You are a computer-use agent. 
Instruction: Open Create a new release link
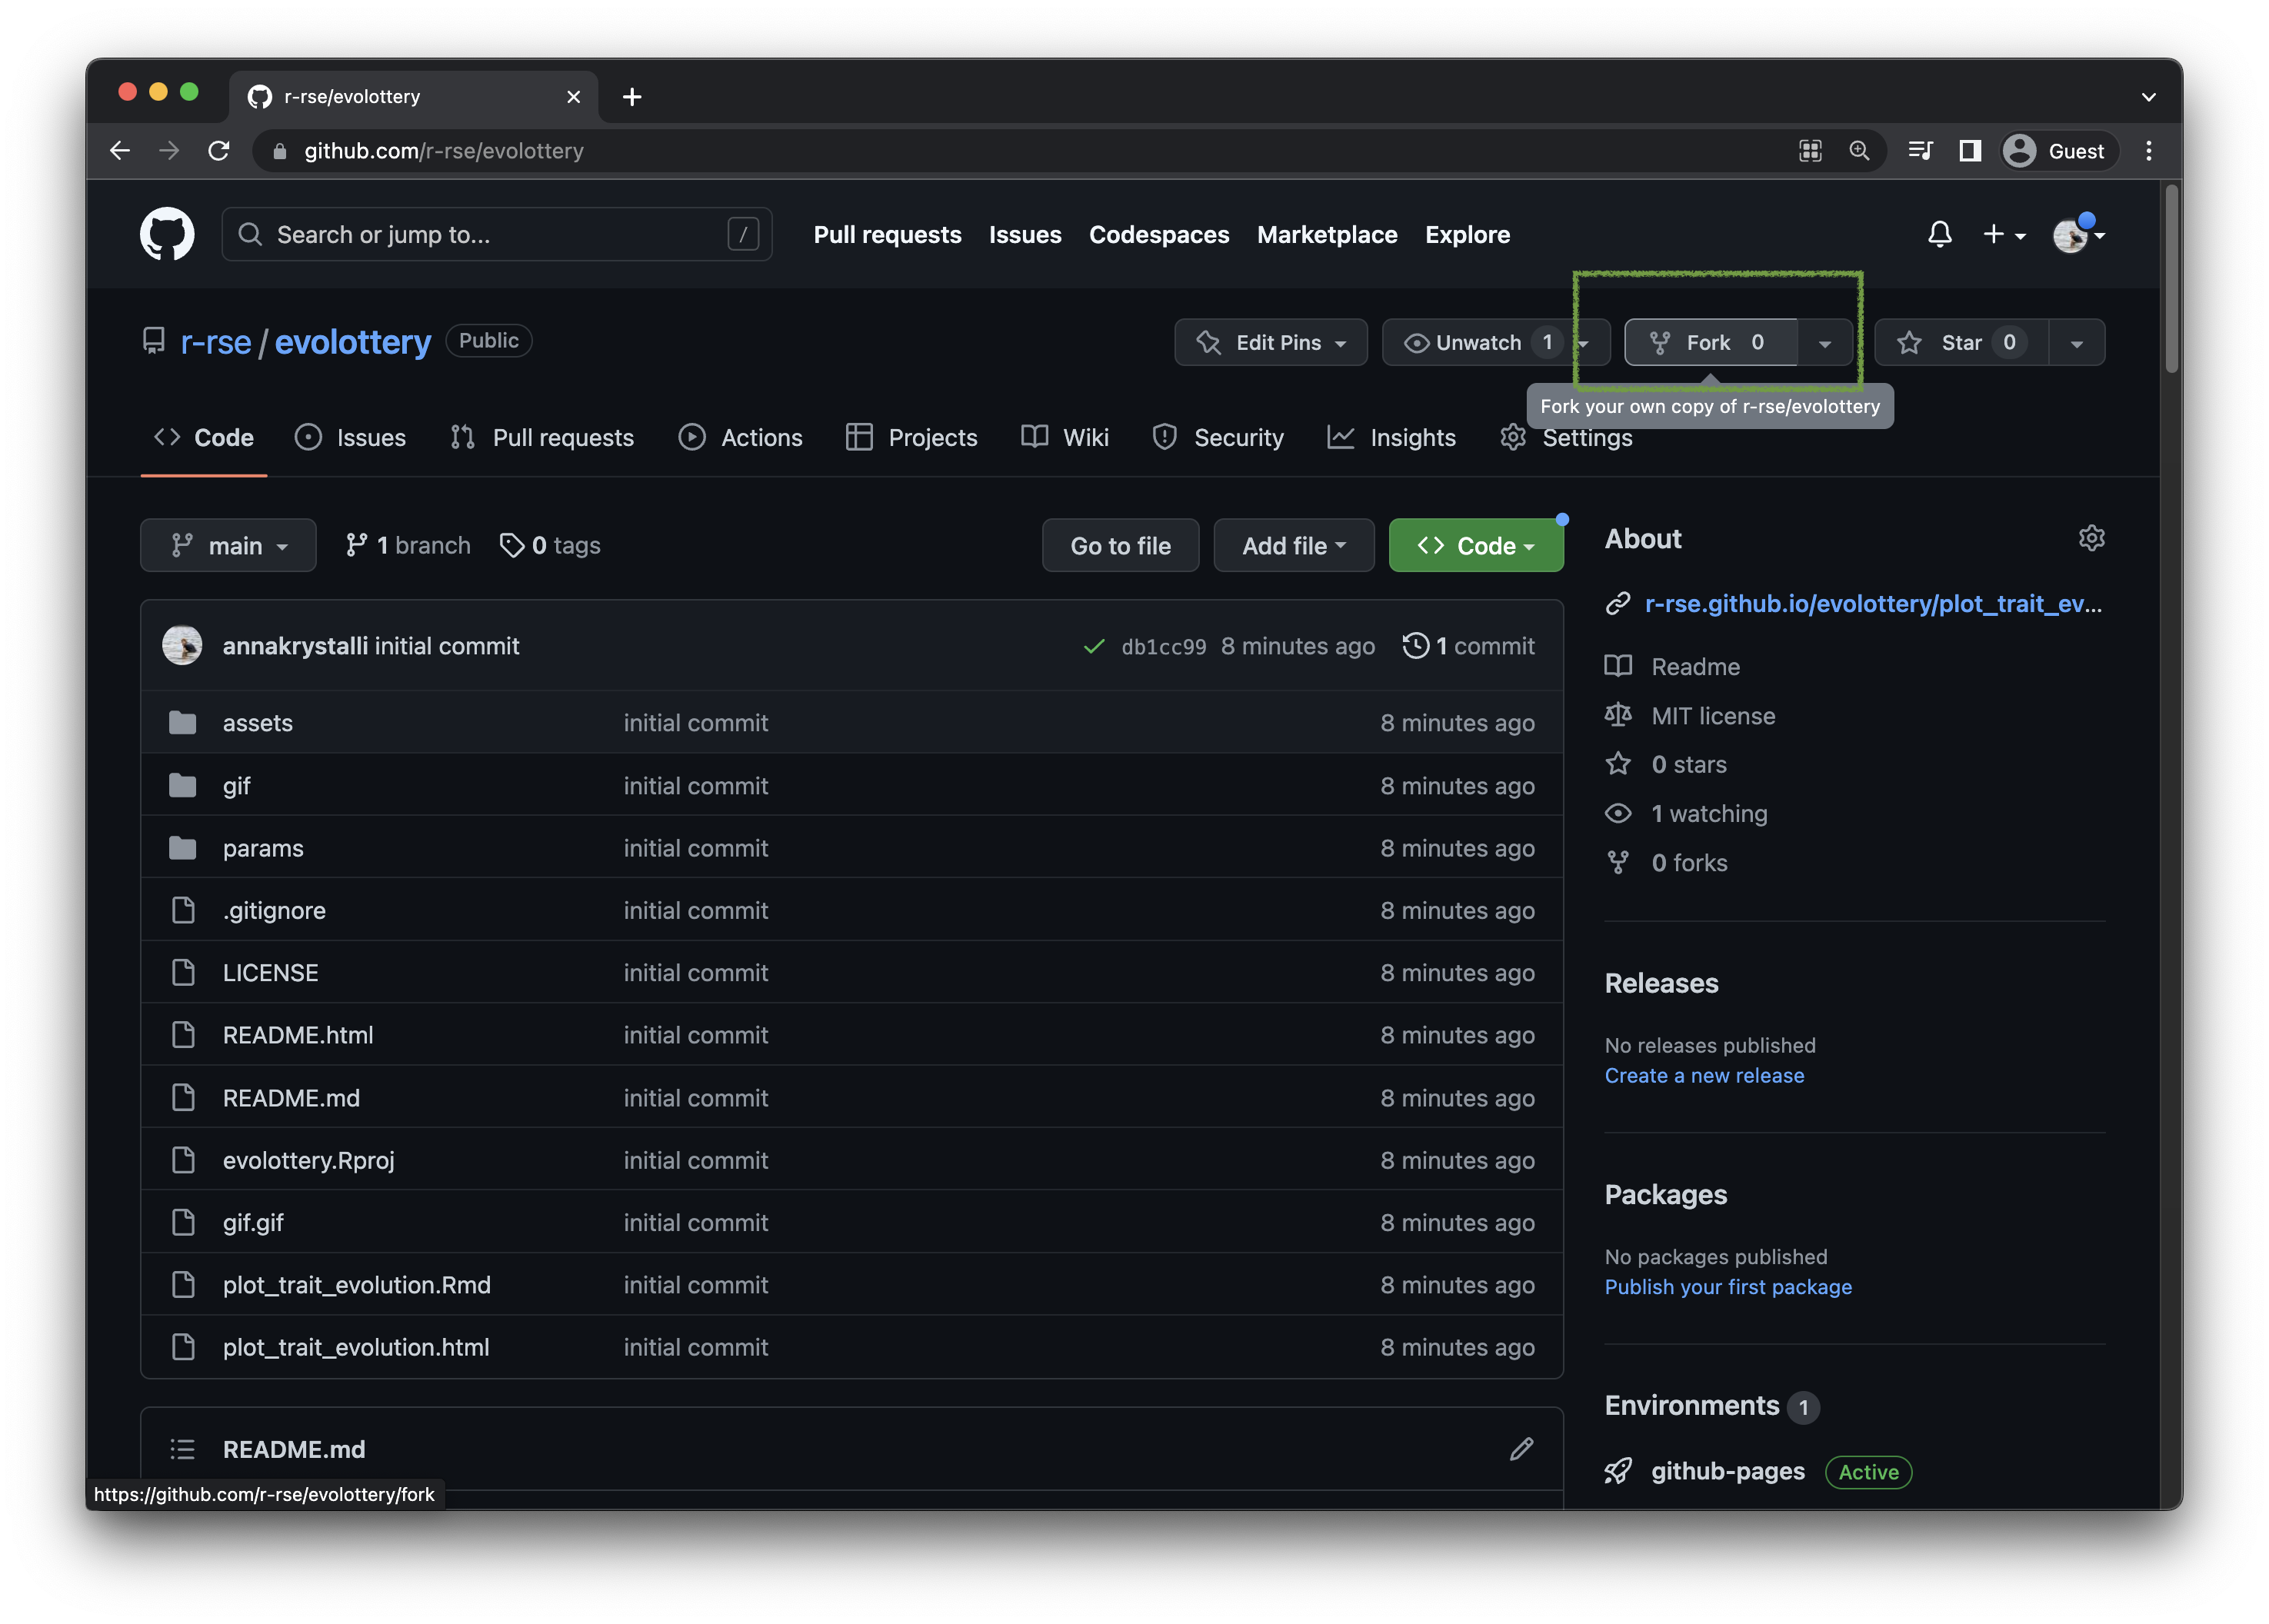coord(1704,1075)
